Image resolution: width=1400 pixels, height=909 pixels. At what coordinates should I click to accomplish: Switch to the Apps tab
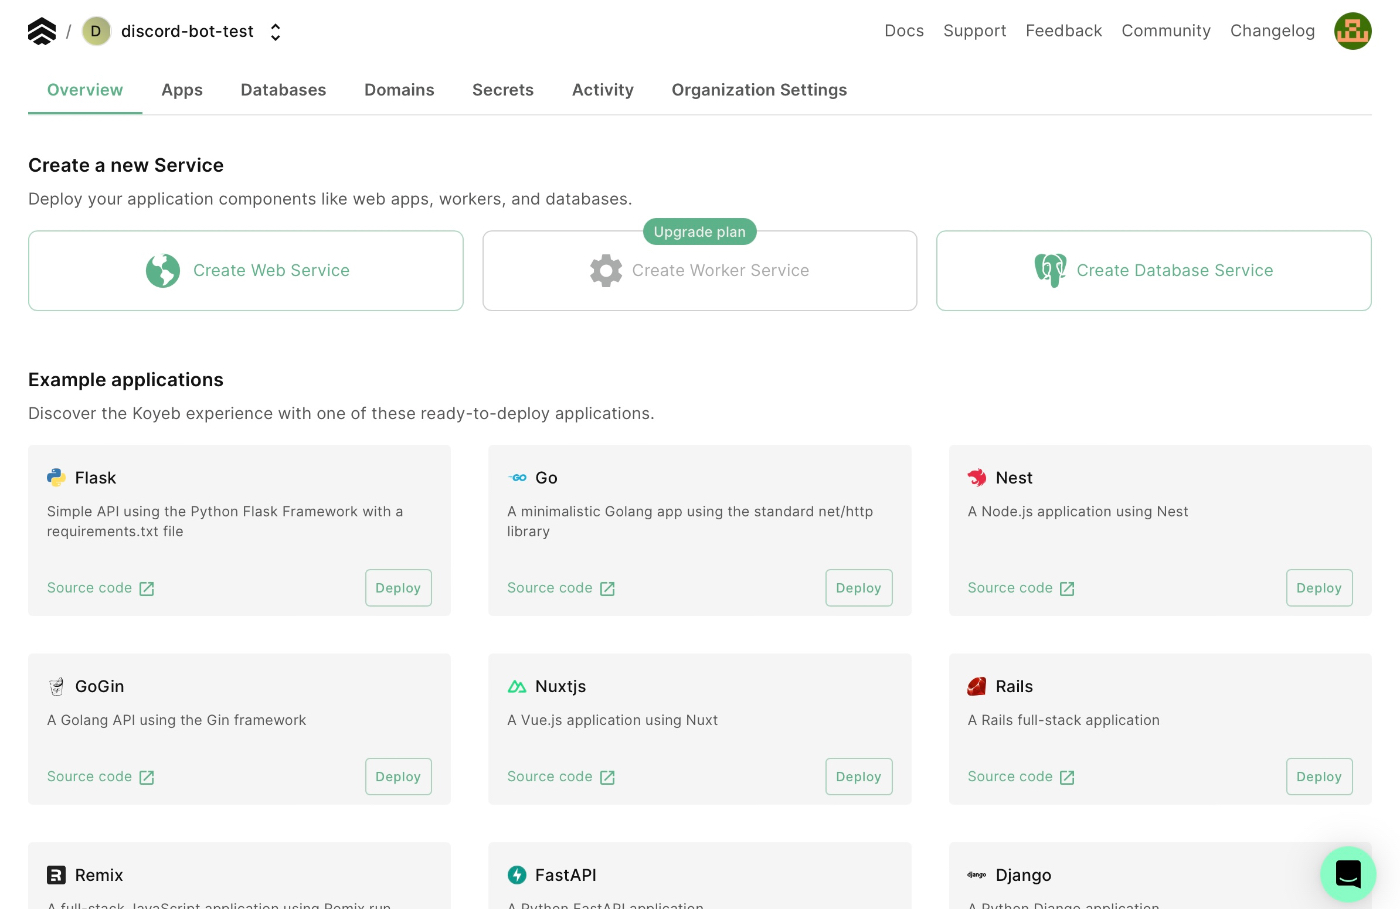(182, 90)
